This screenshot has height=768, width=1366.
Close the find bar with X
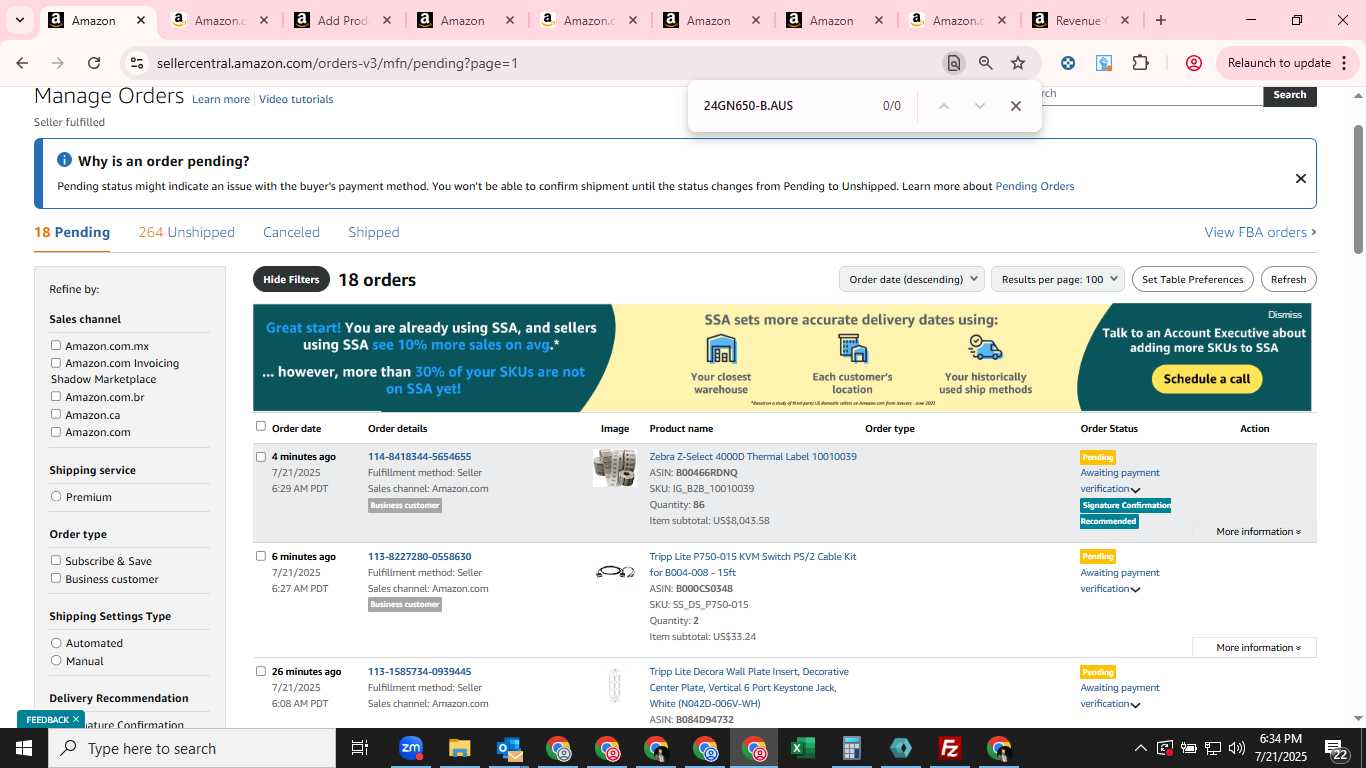point(1016,106)
